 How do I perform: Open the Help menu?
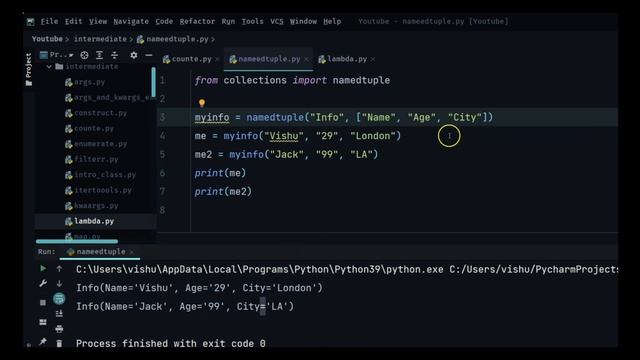click(x=332, y=22)
